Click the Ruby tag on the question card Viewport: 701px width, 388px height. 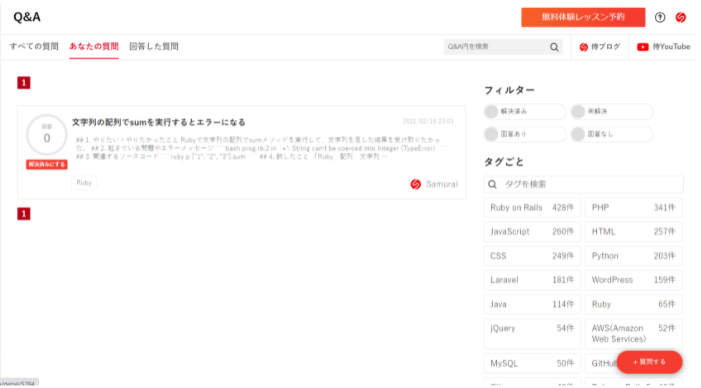(x=84, y=182)
